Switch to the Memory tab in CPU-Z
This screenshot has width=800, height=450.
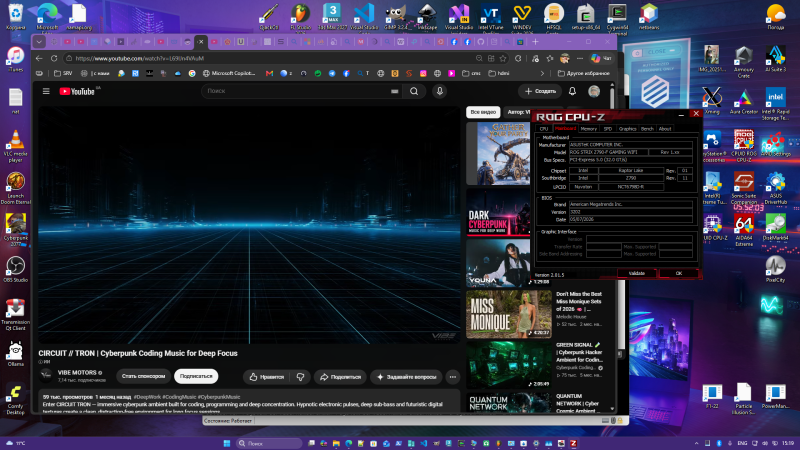[x=588, y=129]
